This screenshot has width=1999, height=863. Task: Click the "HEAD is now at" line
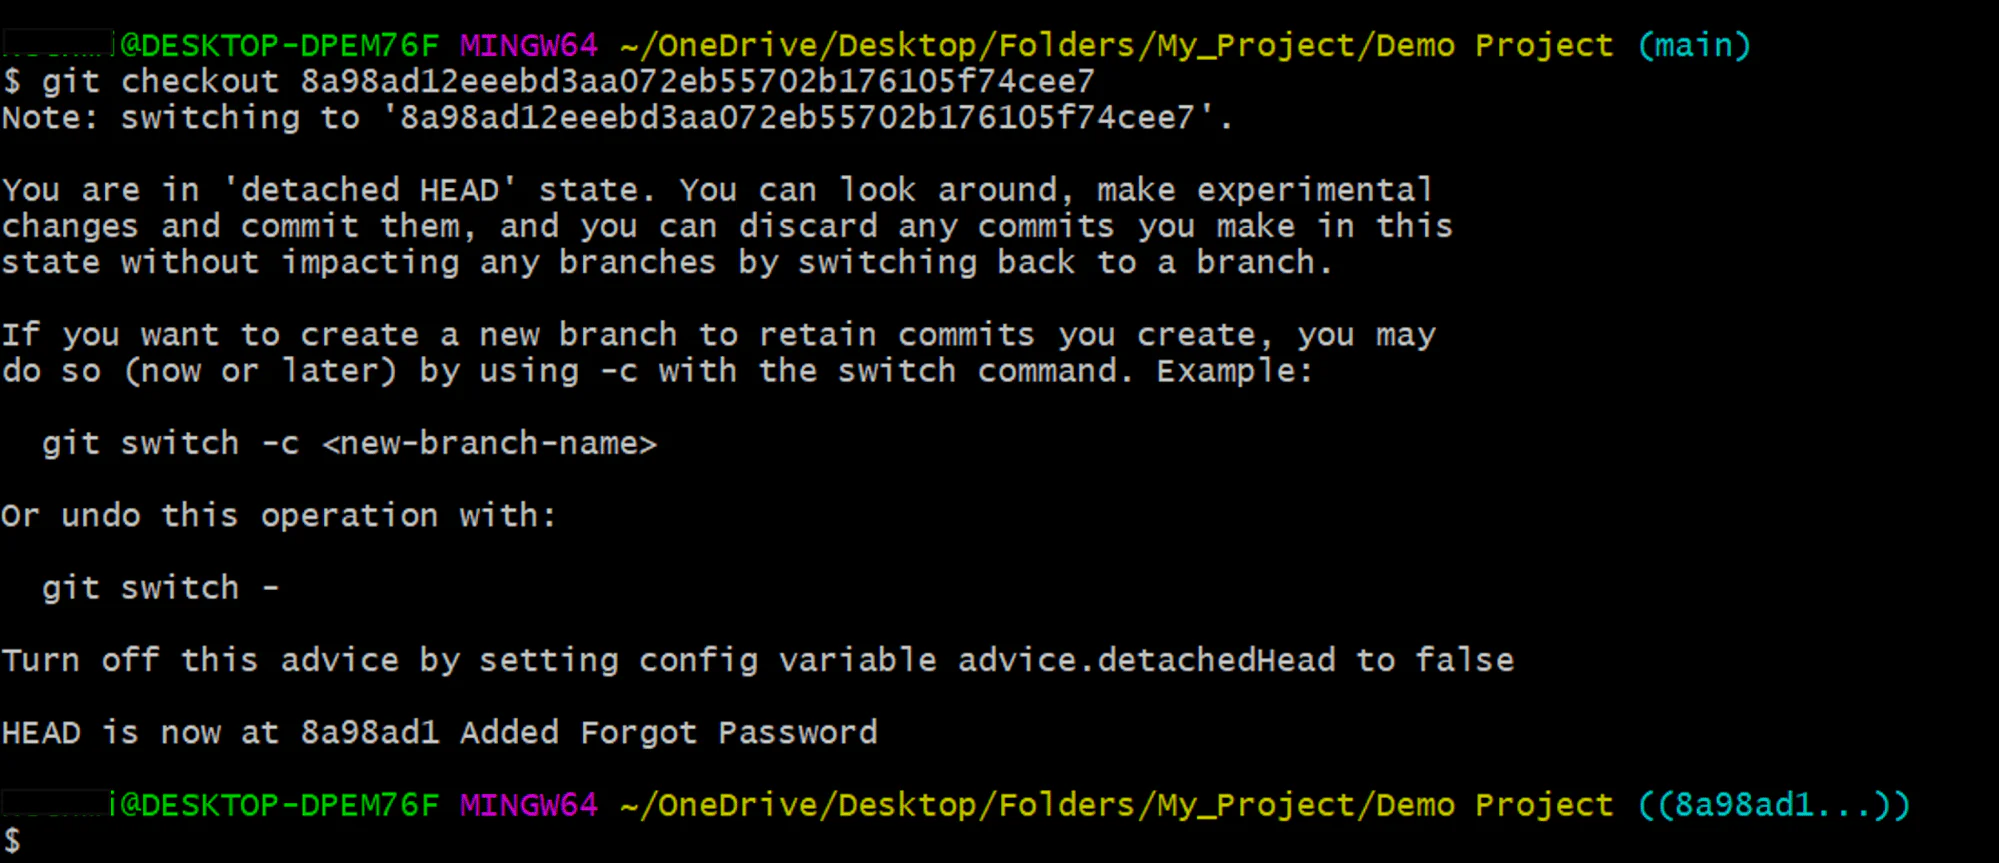point(140,733)
